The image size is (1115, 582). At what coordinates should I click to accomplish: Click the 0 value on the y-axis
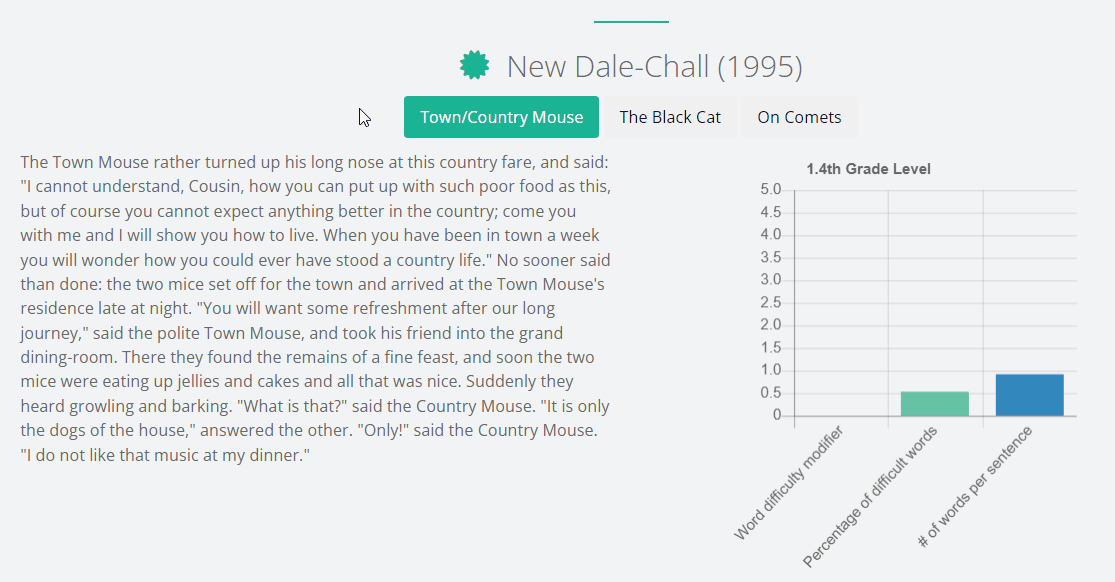777,416
